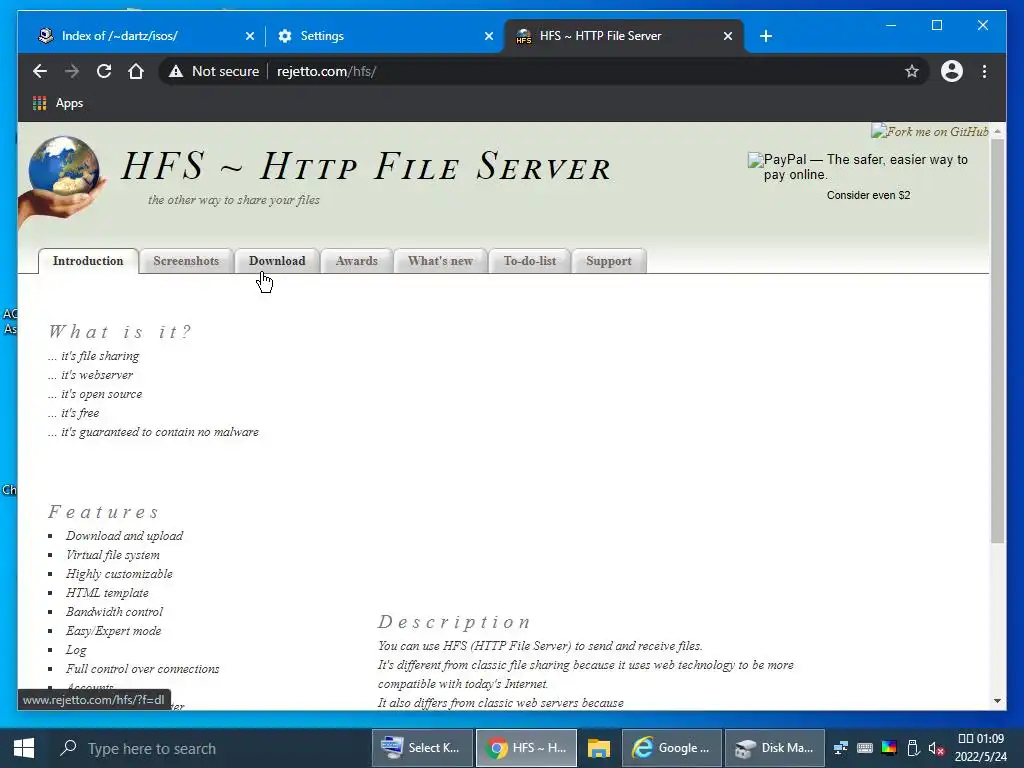
Task: Switch to the Settings browser tab
Action: pos(383,36)
